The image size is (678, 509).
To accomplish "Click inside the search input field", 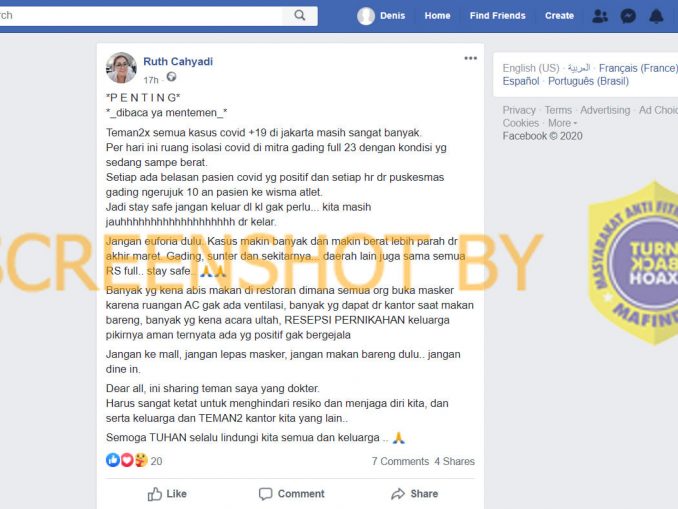I will pyautogui.click(x=141, y=16).
